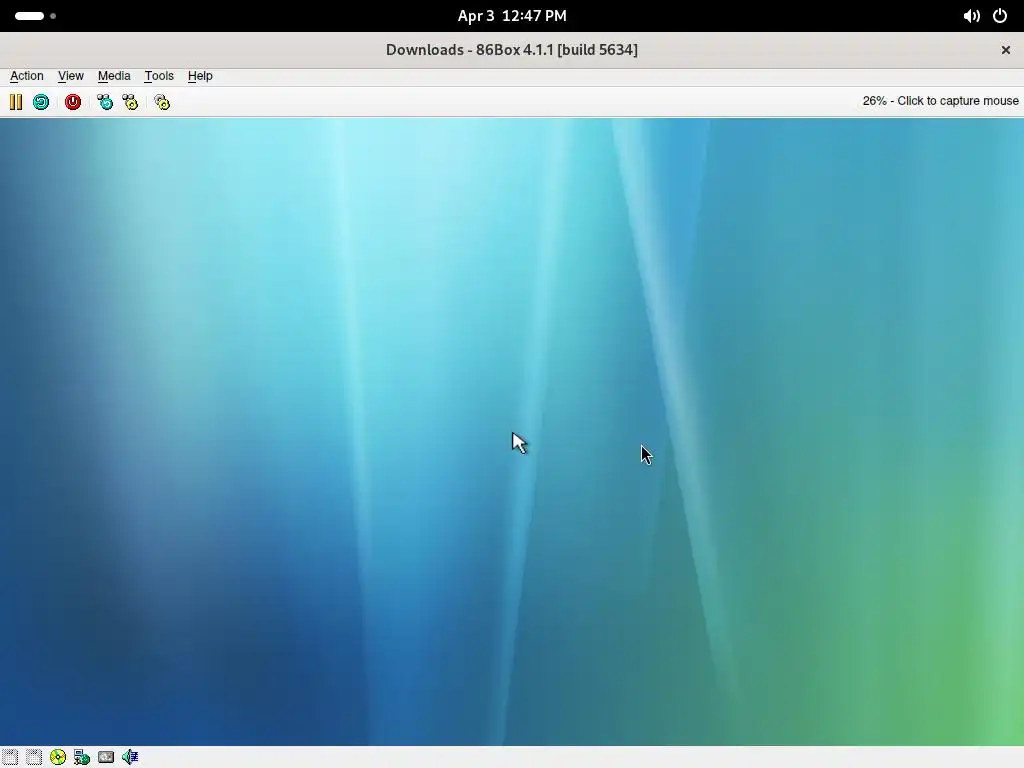1024x768 pixels.
Task: Open the Tools menu
Action: coord(159,76)
